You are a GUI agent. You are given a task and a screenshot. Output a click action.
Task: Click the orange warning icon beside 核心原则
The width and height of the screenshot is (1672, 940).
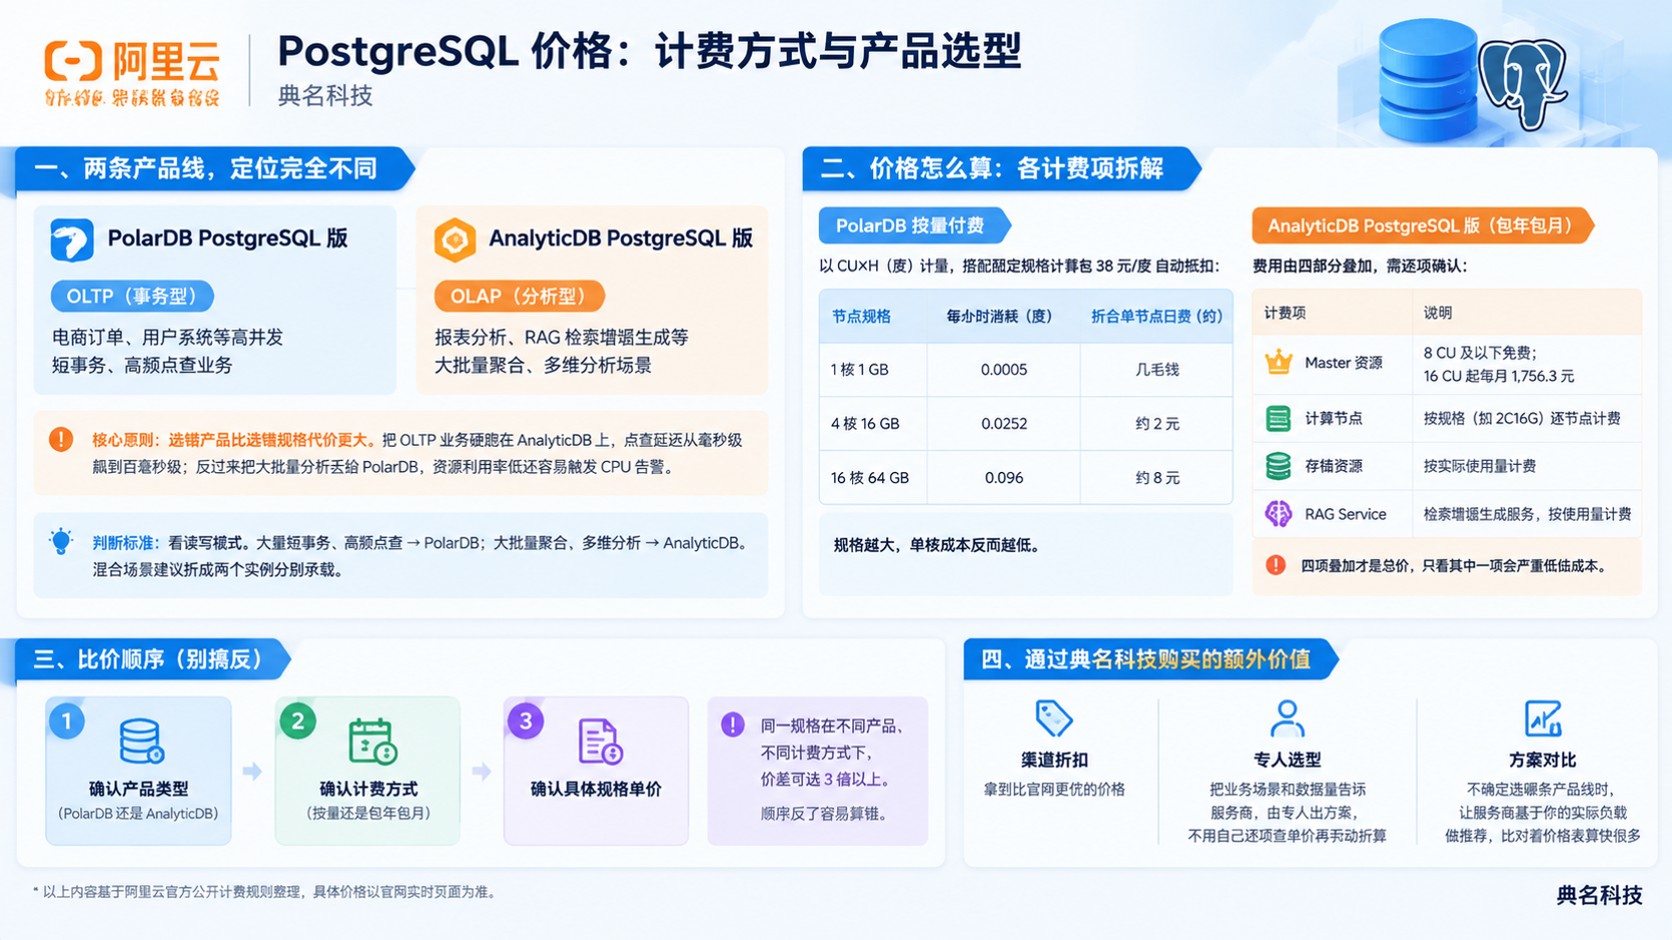(61, 439)
